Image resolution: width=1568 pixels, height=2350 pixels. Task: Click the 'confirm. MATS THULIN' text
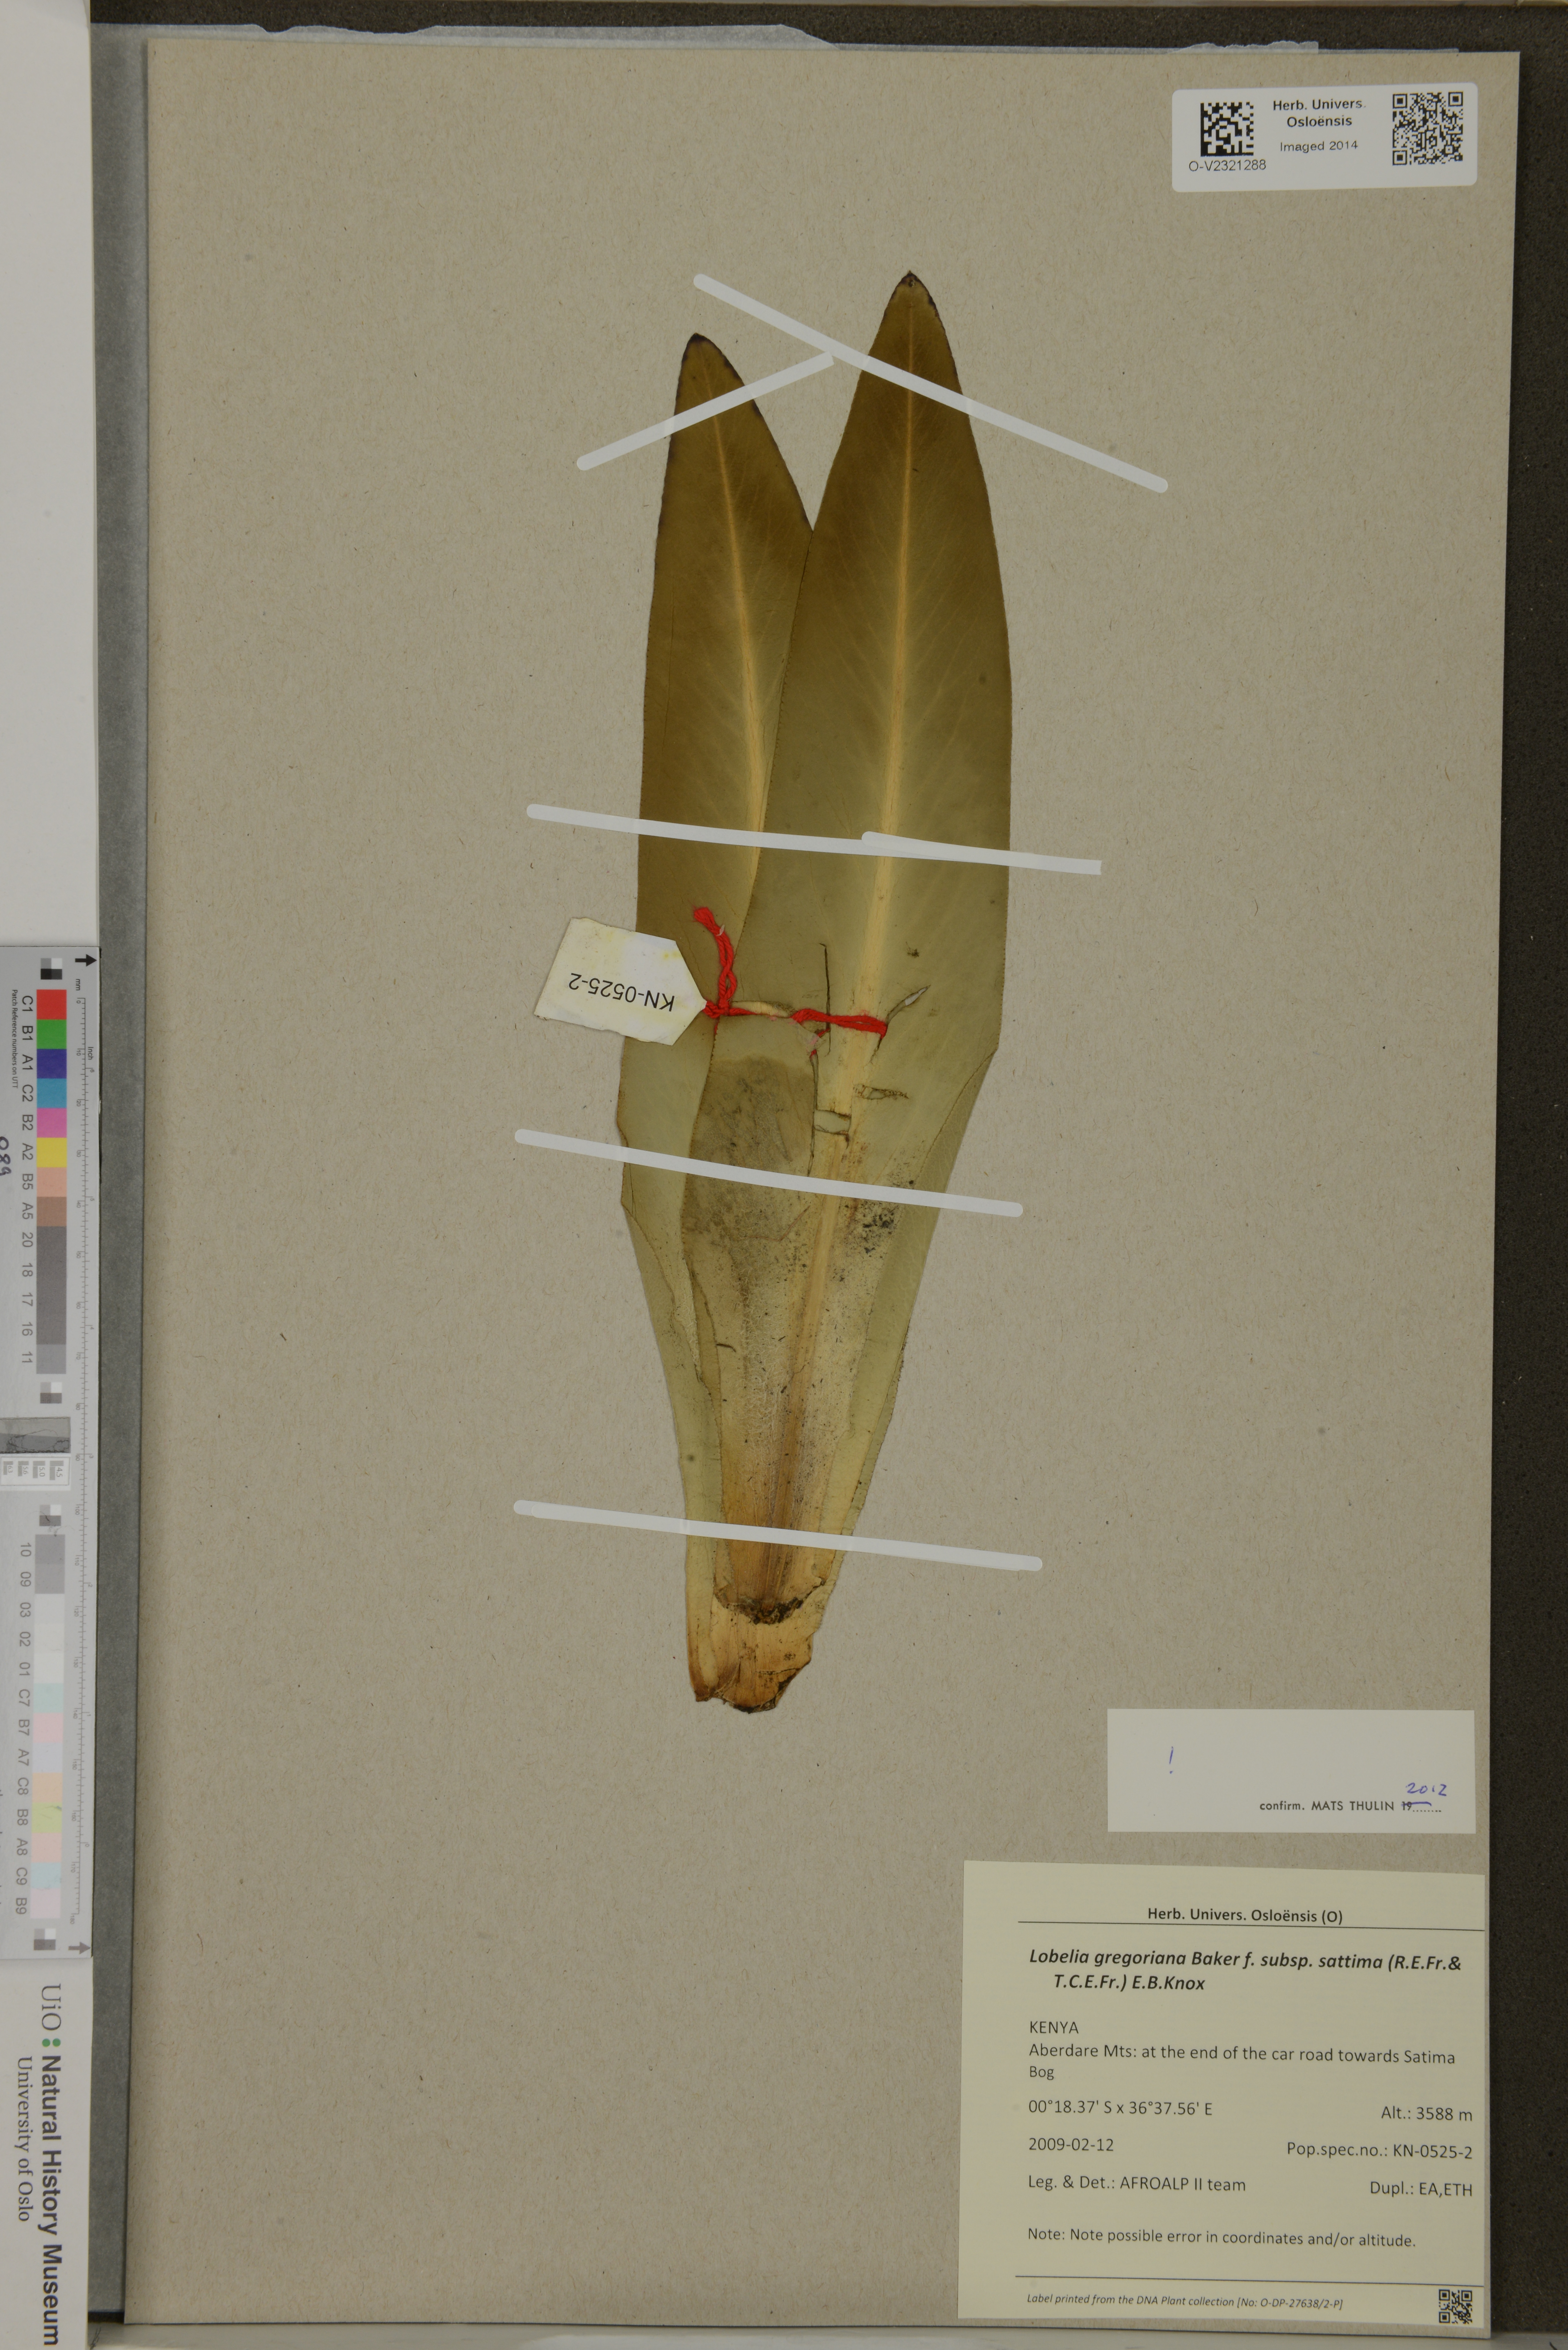click(1327, 1806)
